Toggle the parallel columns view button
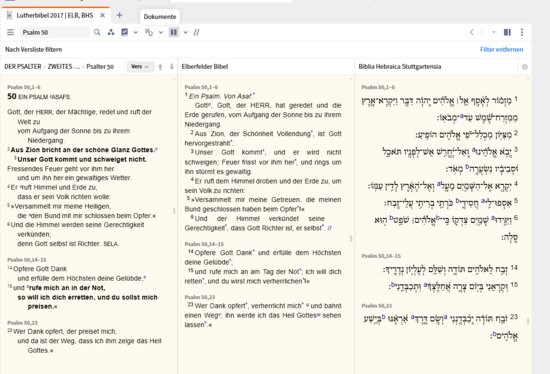 tap(174, 32)
